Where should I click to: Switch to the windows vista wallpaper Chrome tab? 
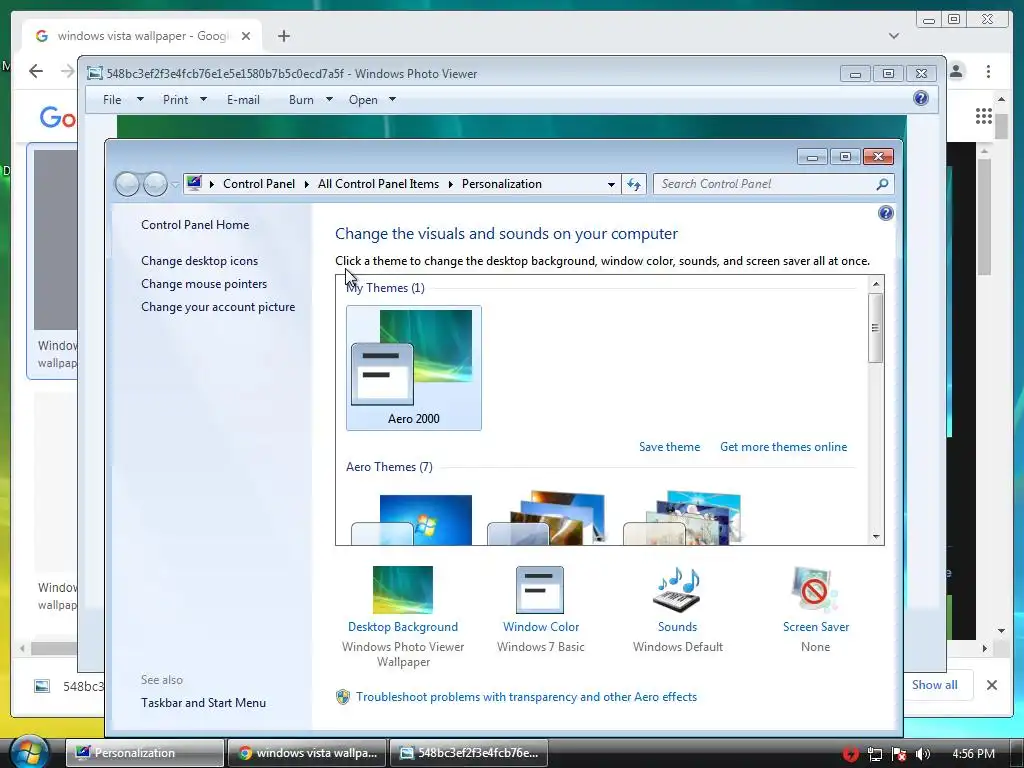(x=142, y=36)
